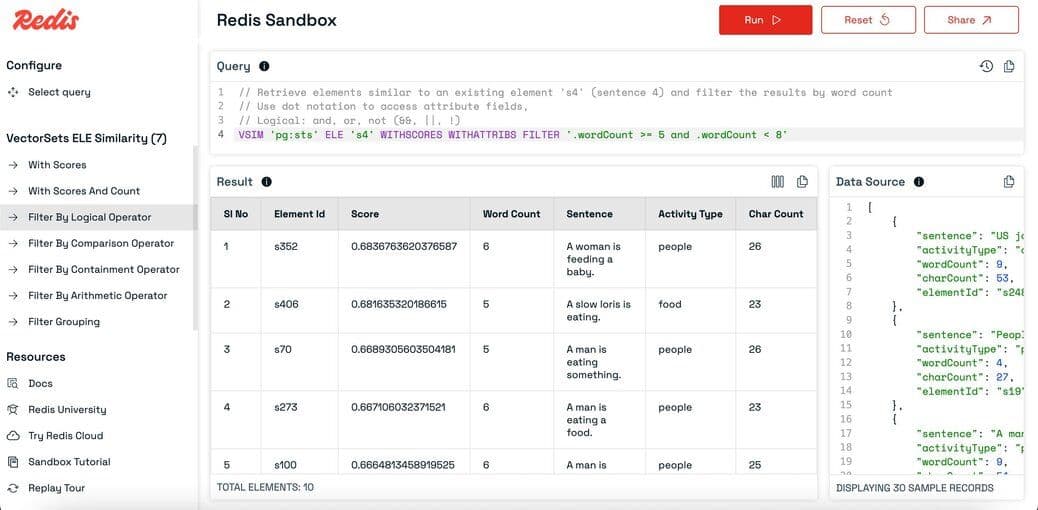Open the Filter Grouping query
Screen dimensions: 1038x510
[64, 322]
